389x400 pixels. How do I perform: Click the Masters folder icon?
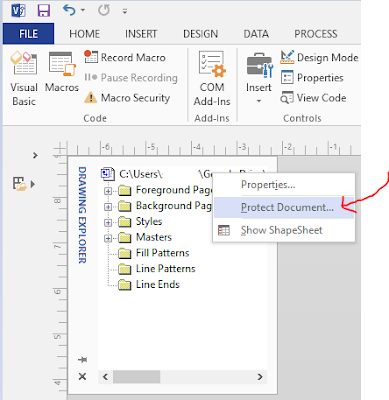click(x=125, y=238)
